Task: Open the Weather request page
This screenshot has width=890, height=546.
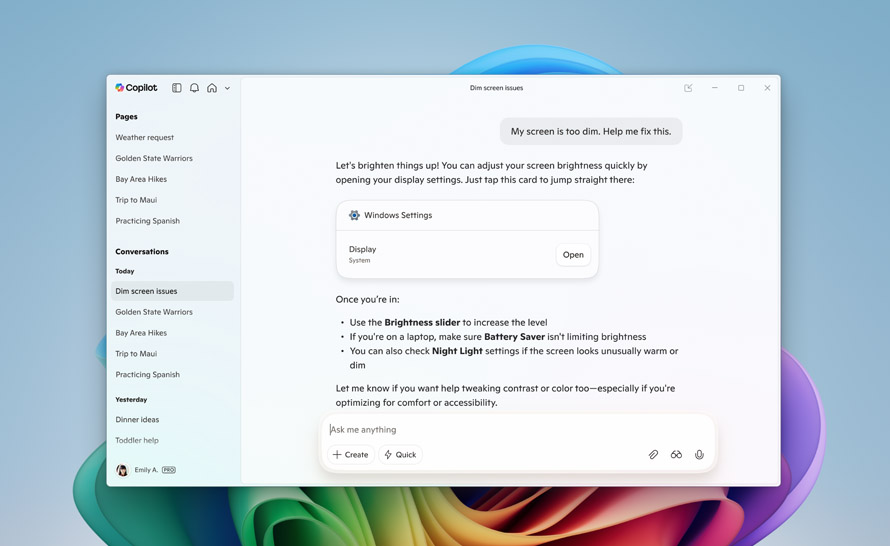Action: pos(145,138)
